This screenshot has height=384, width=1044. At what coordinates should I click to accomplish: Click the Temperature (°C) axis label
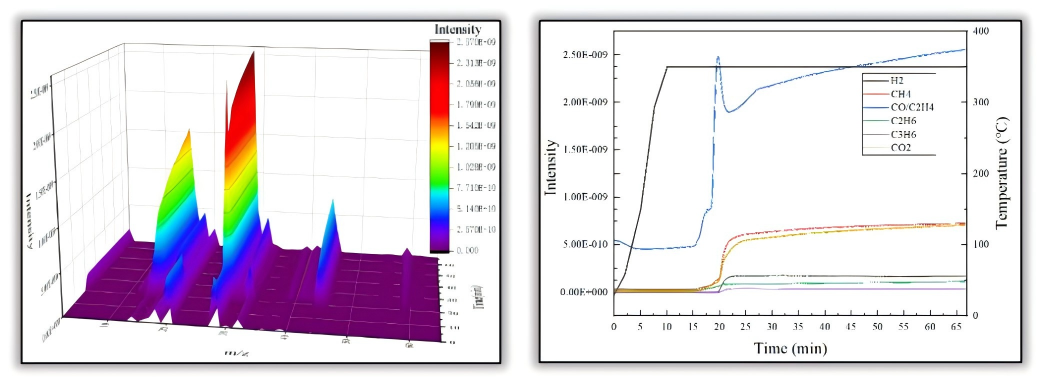(x=1003, y=173)
